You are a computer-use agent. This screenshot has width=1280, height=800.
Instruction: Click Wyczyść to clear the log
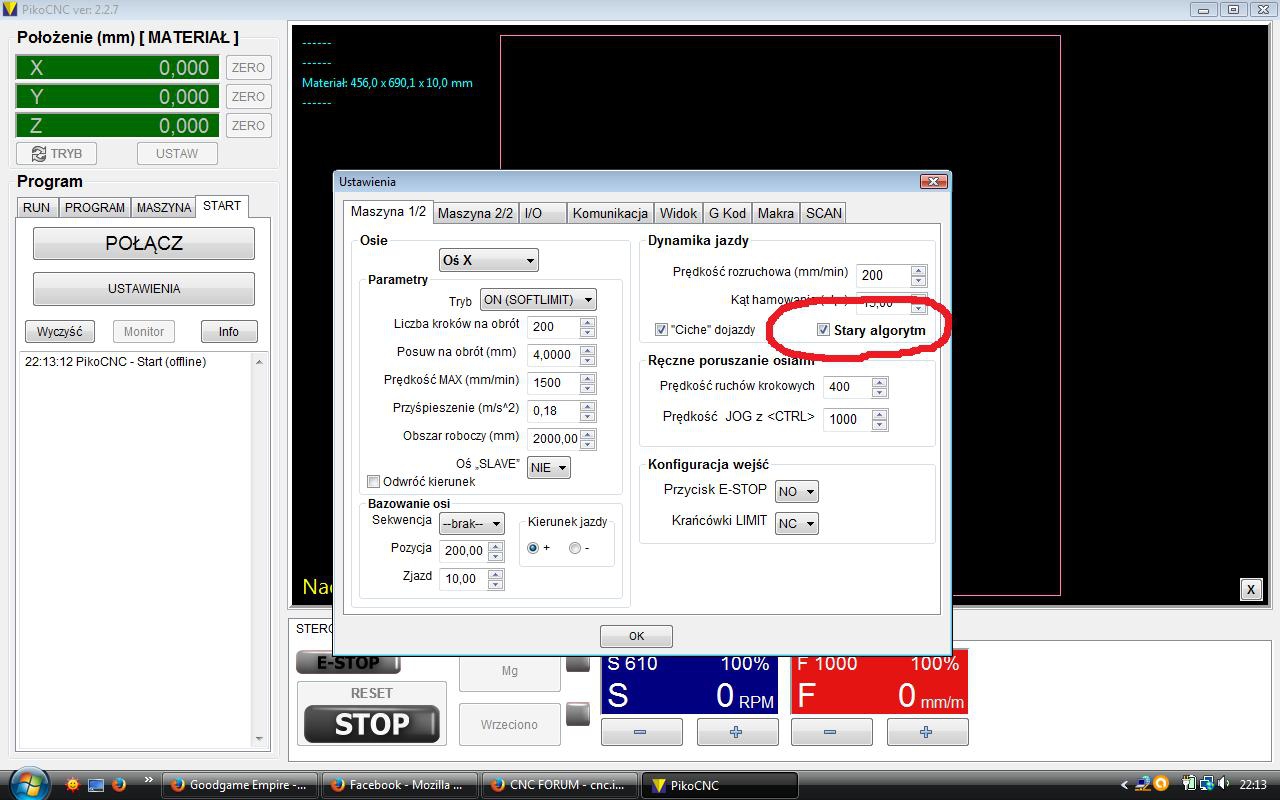(60, 331)
